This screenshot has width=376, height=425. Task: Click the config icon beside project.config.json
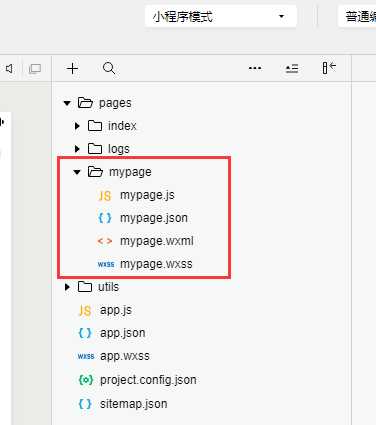click(x=86, y=380)
